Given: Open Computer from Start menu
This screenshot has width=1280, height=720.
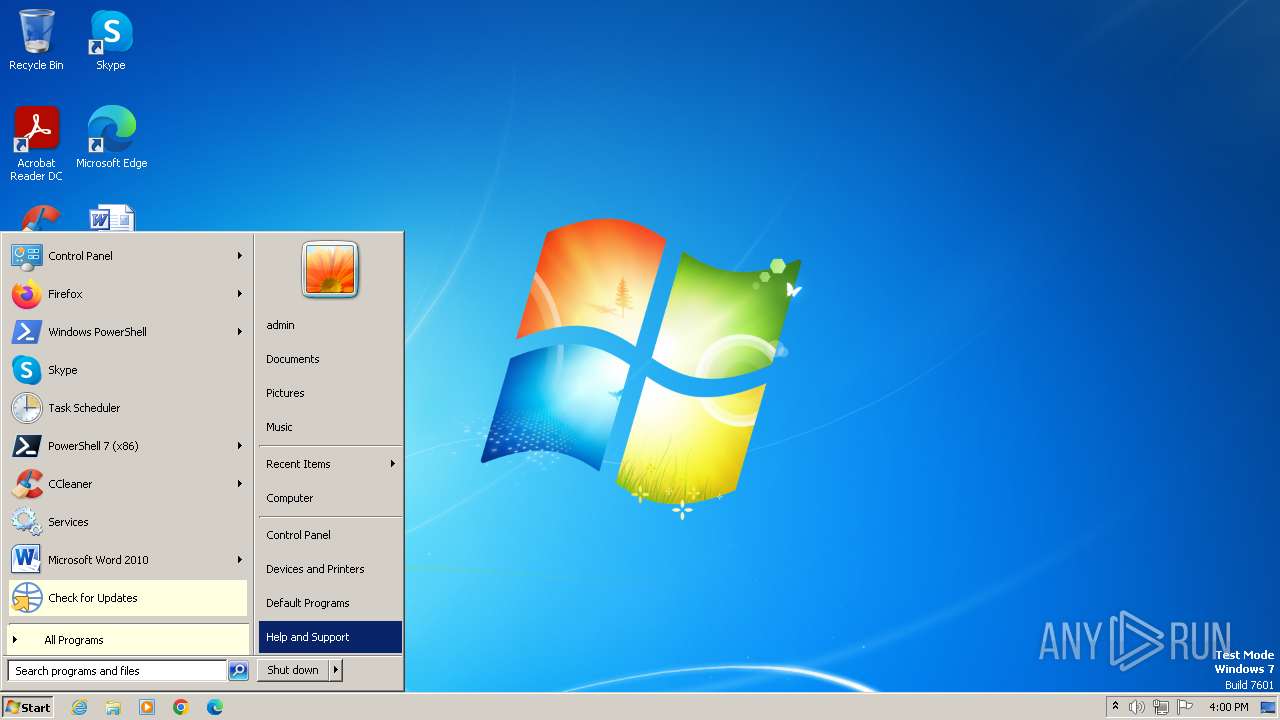Looking at the screenshot, I should (330, 498).
